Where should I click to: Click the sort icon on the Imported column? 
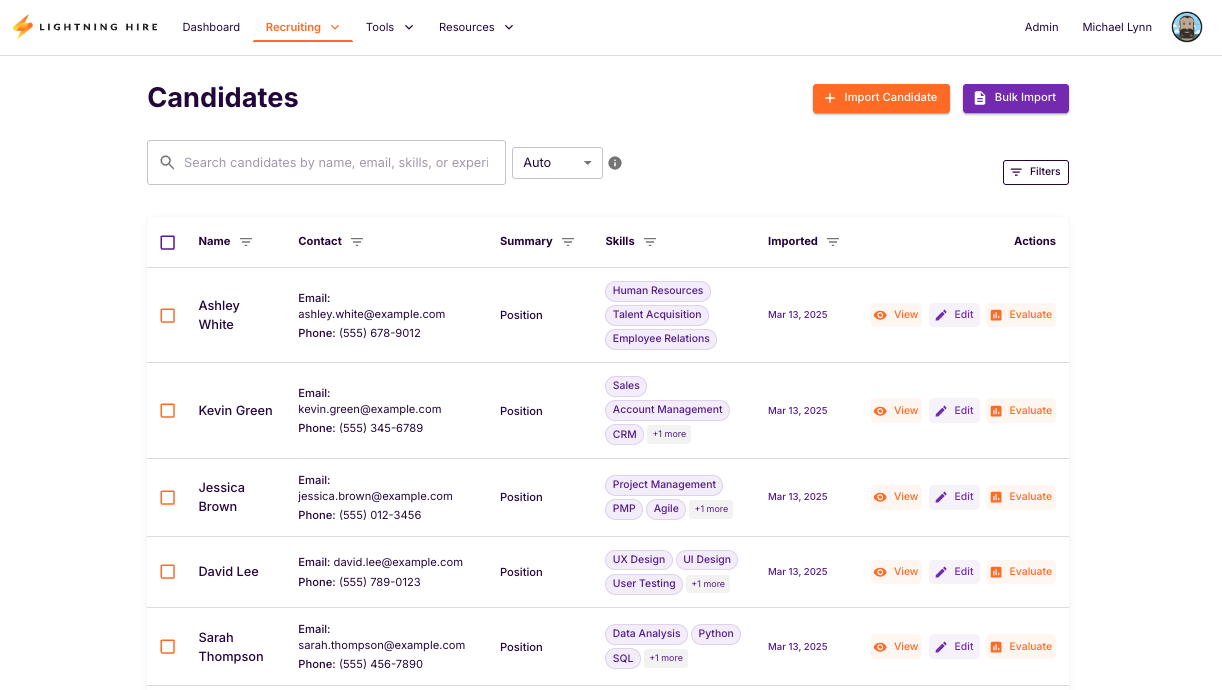831,241
